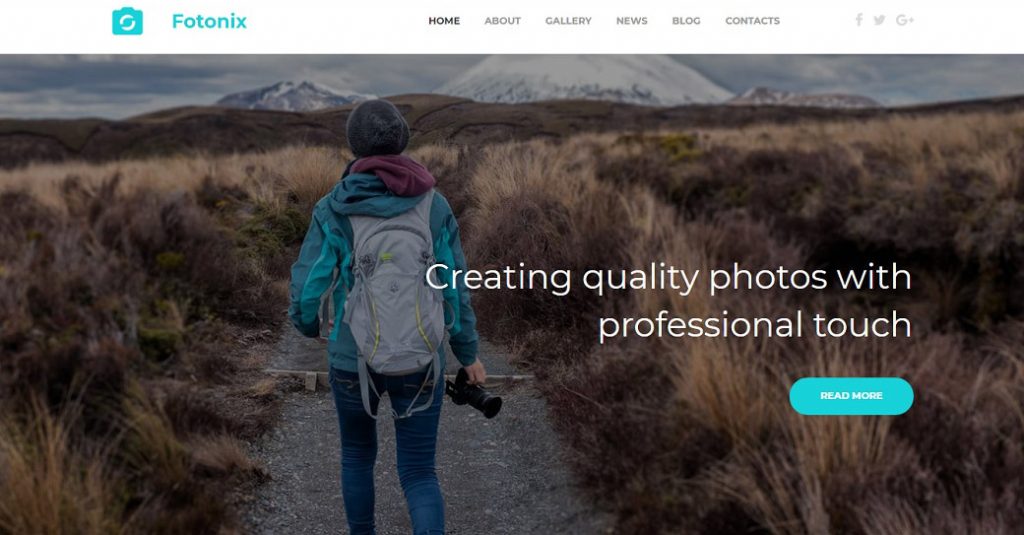This screenshot has height=535, width=1024.
Task: Open the Facebook social icon
Action: coord(859,20)
